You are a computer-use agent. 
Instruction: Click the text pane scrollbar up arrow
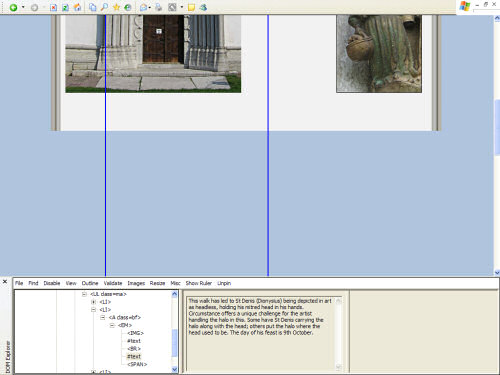coord(338,301)
